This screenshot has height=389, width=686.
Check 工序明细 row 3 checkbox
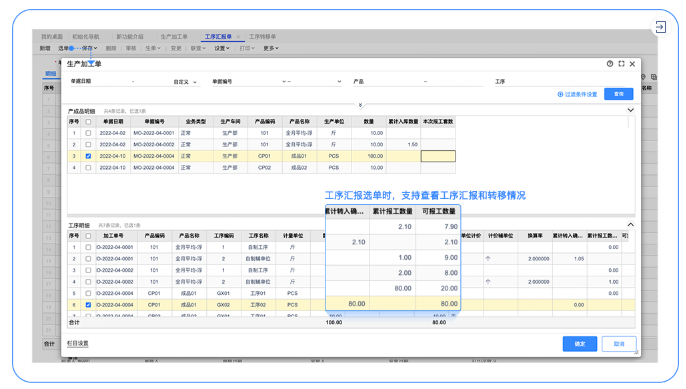click(x=88, y=270)
